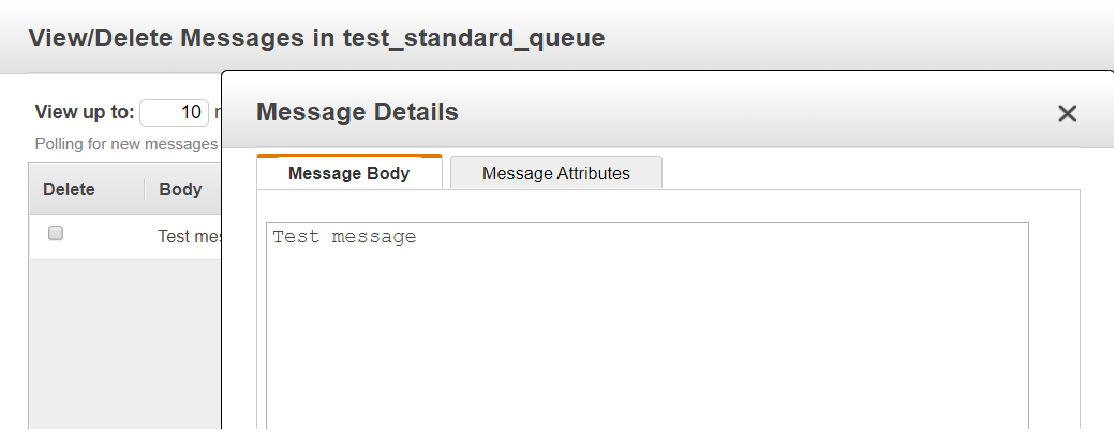Viewport: 1114px width, 434px height.
Task: Click the divider between Delete and Body headers
Action: tap(145, 190)
